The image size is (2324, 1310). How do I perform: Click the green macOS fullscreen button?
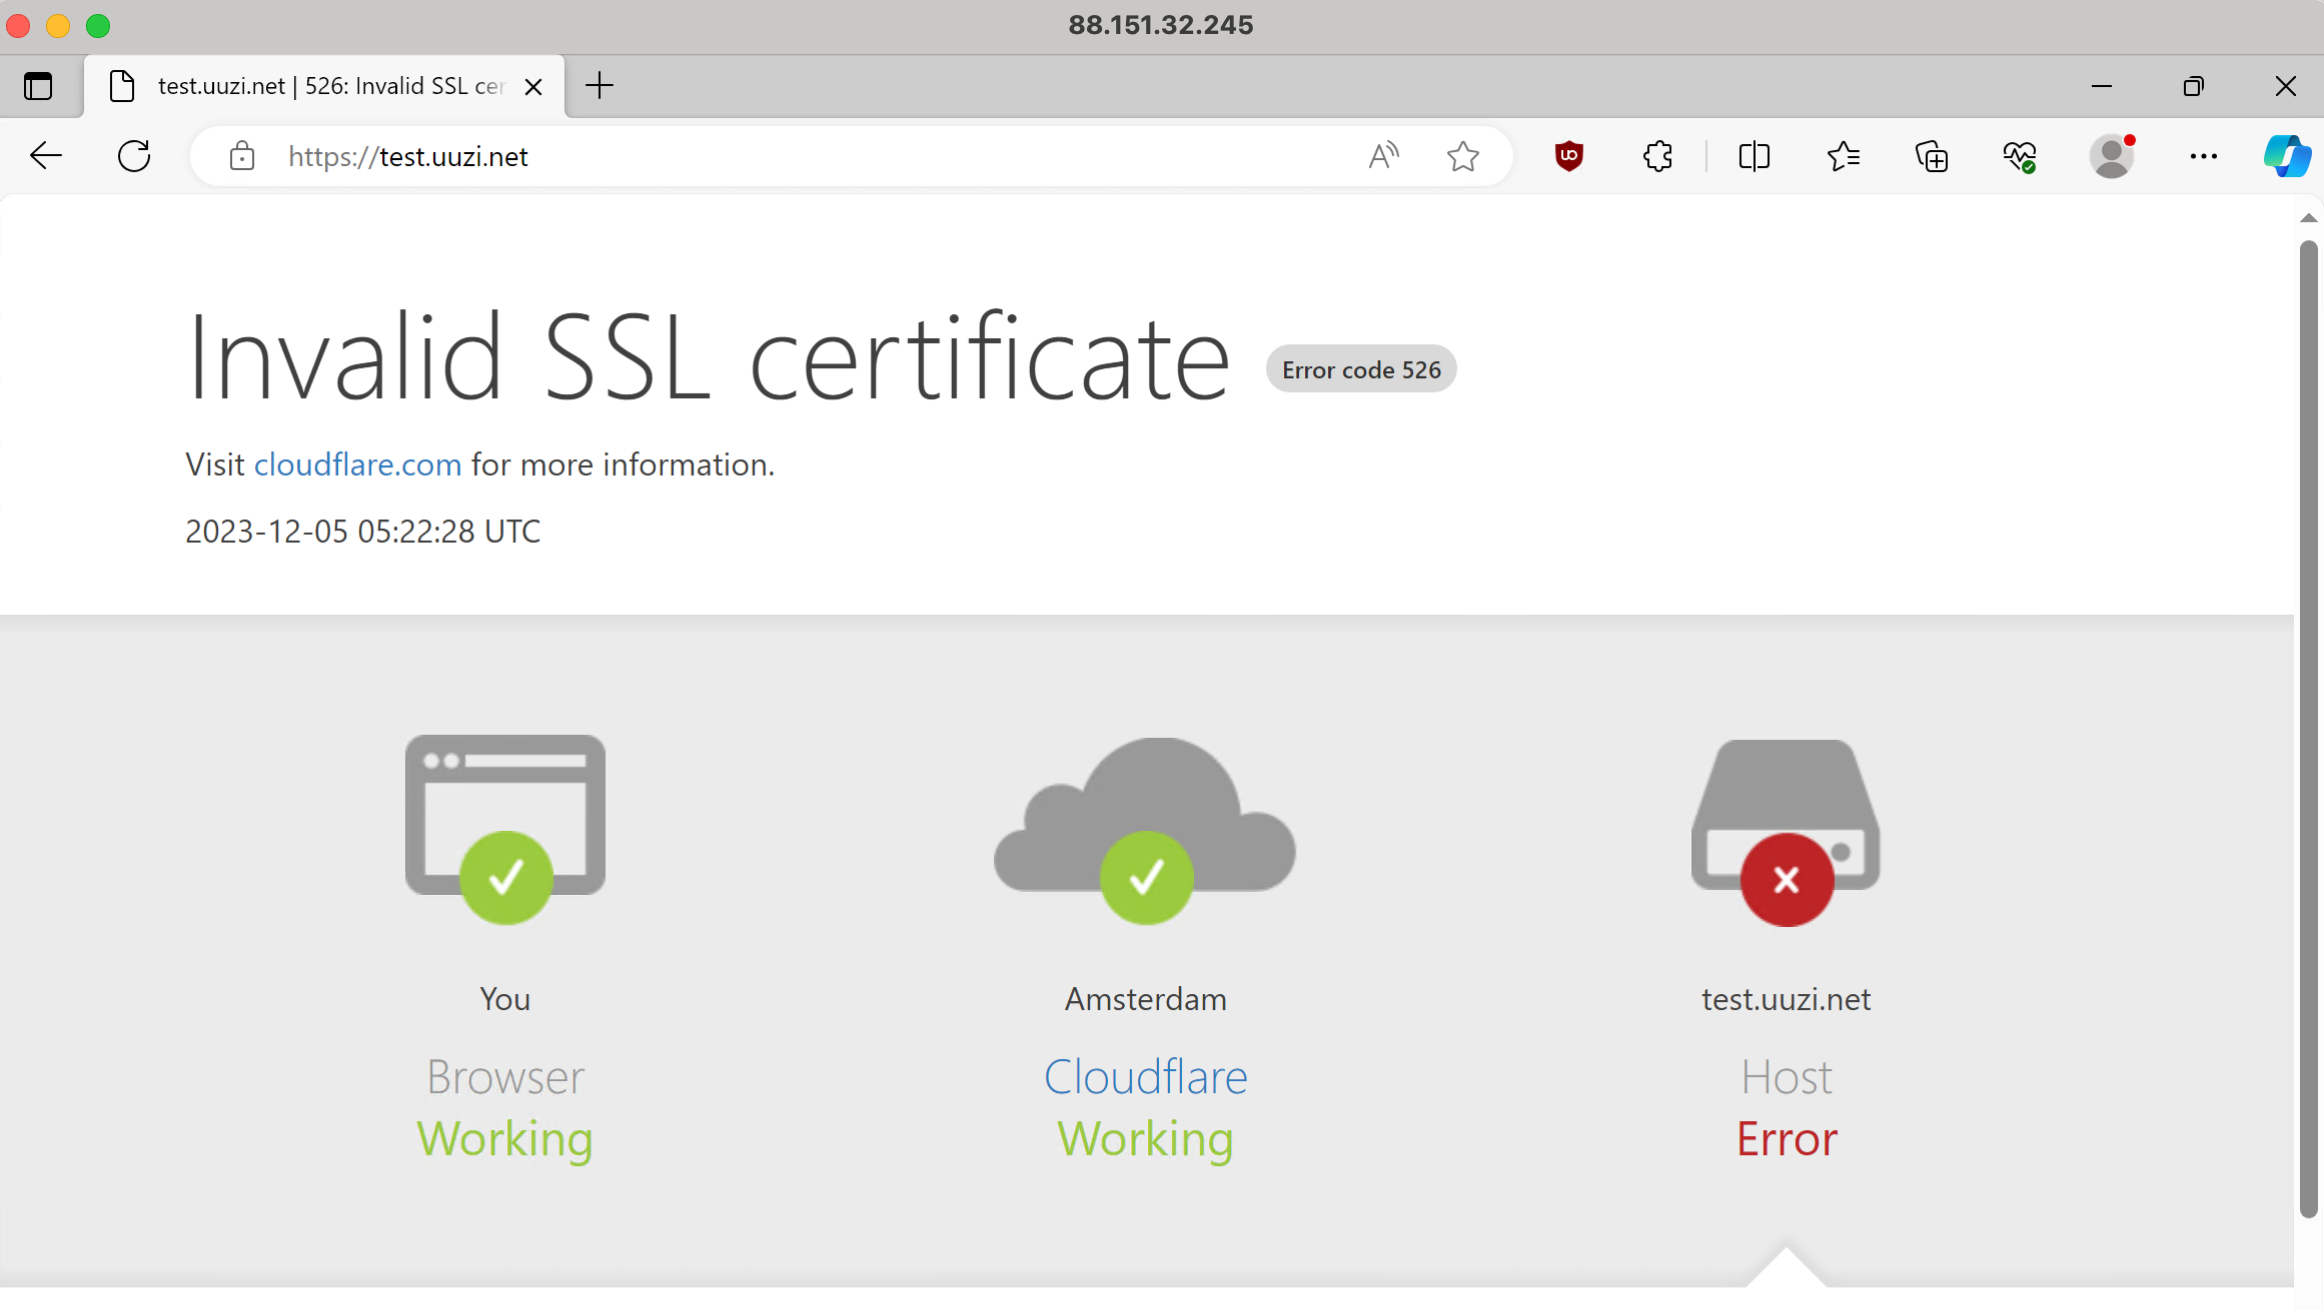pos(98,26)
